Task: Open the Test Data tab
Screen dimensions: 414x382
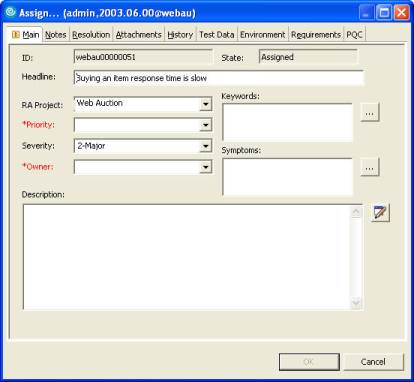Action: click(217, 35)
